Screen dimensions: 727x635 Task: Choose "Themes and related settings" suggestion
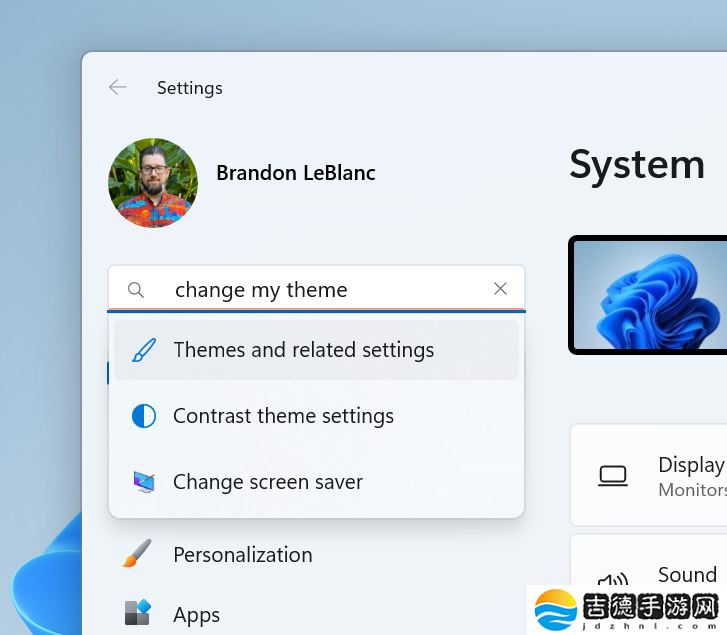click(x=316, y=350)
